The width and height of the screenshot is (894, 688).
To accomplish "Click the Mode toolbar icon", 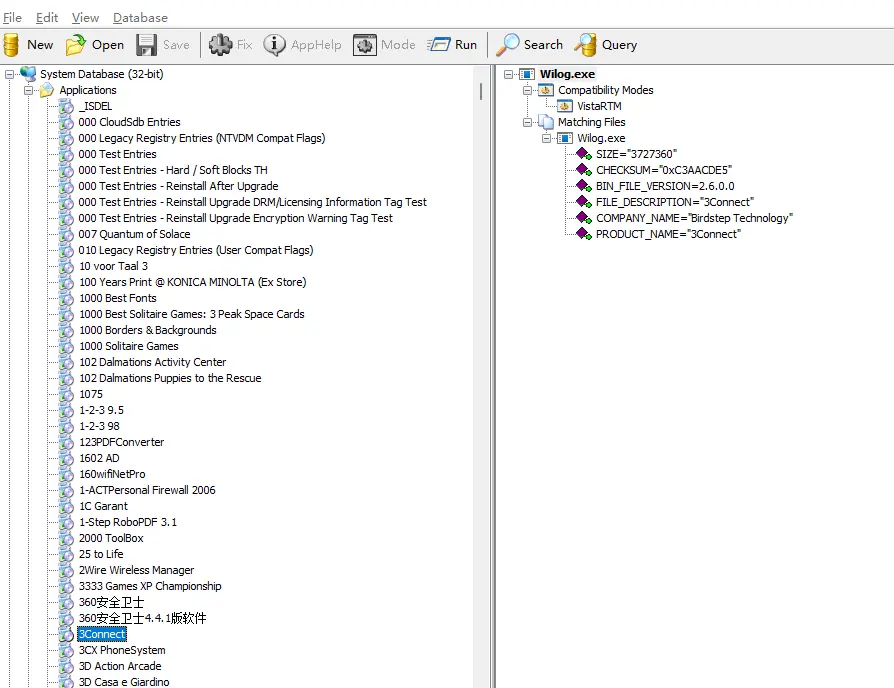I will [x=364, y=45].
